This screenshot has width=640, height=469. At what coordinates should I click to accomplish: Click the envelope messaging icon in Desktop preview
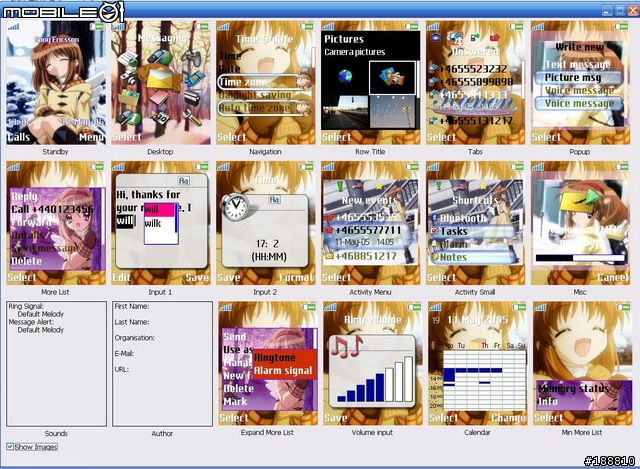(x=158, y=78)
